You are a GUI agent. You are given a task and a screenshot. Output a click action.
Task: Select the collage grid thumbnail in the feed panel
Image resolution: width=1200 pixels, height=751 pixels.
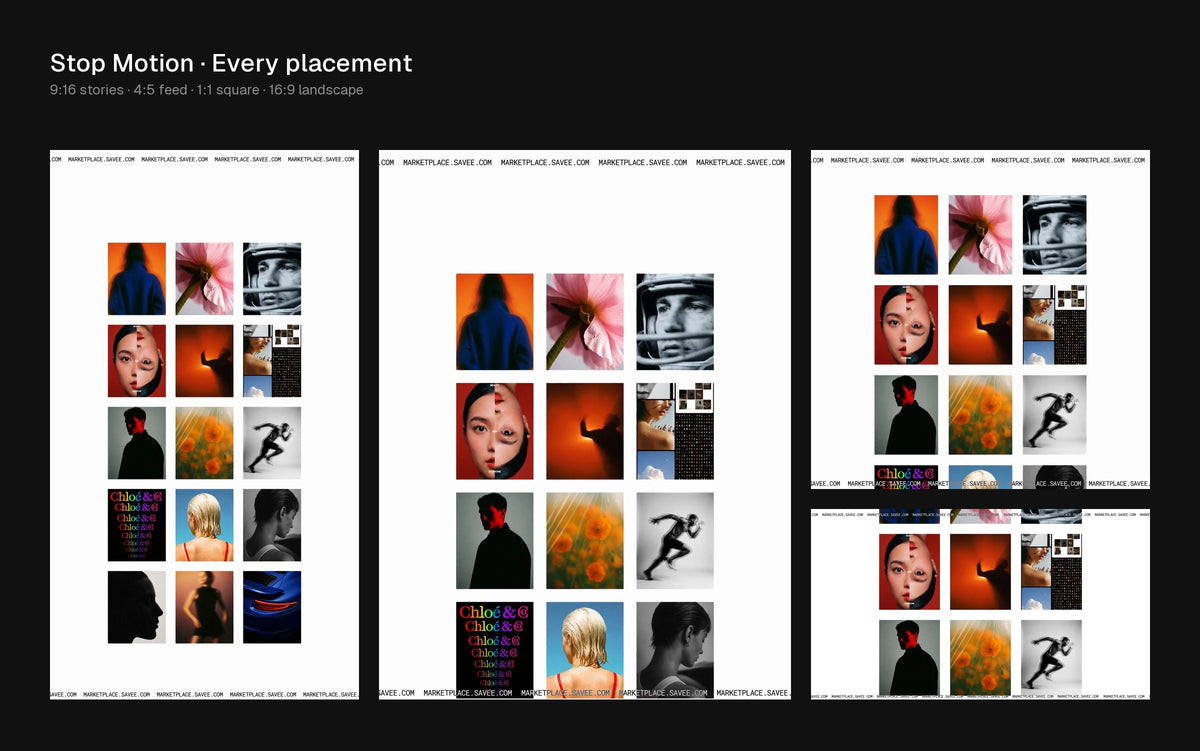pyautogui.click(x=675, y=431)
